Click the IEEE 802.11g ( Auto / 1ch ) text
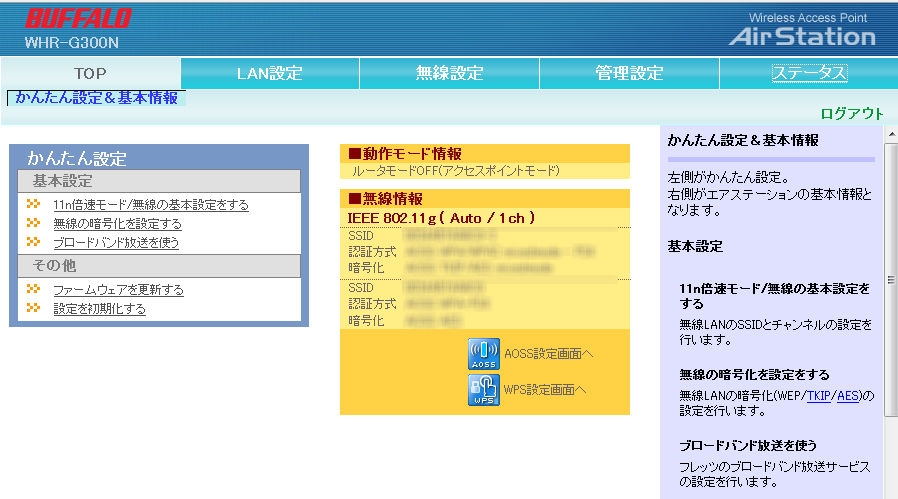 442,218
